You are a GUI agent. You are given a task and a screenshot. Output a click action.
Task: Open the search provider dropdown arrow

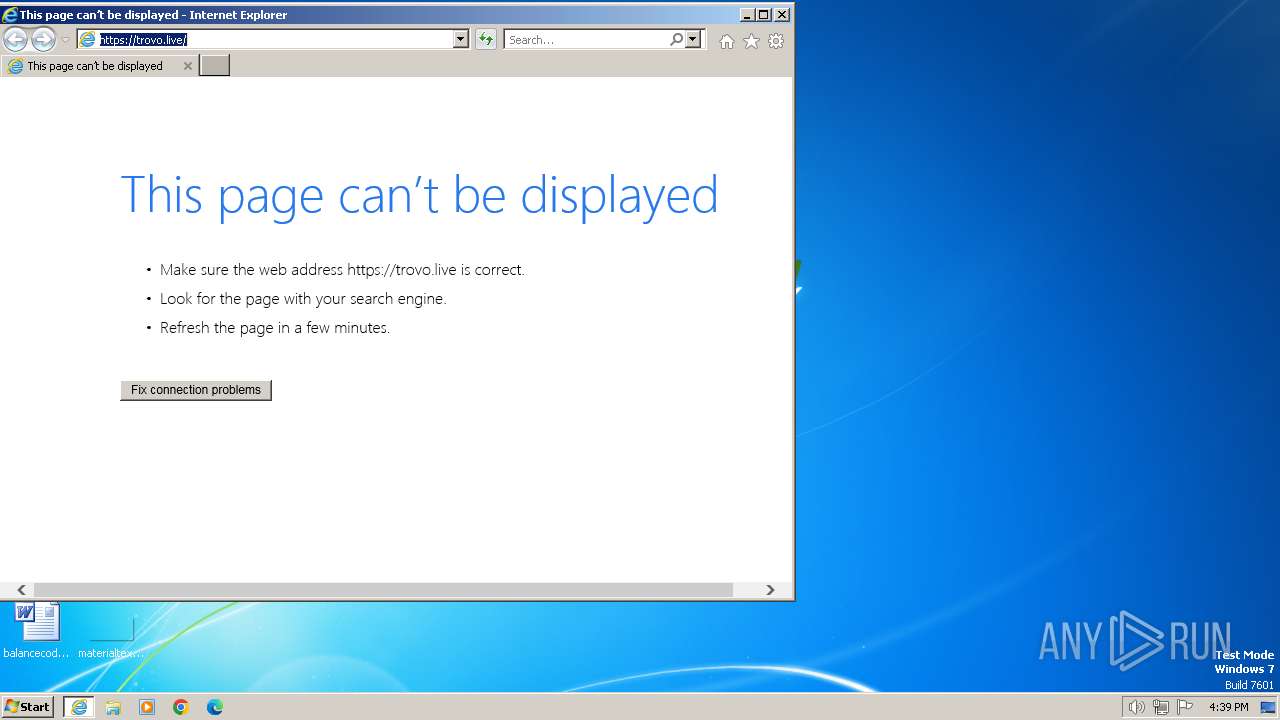coord(693,39)
